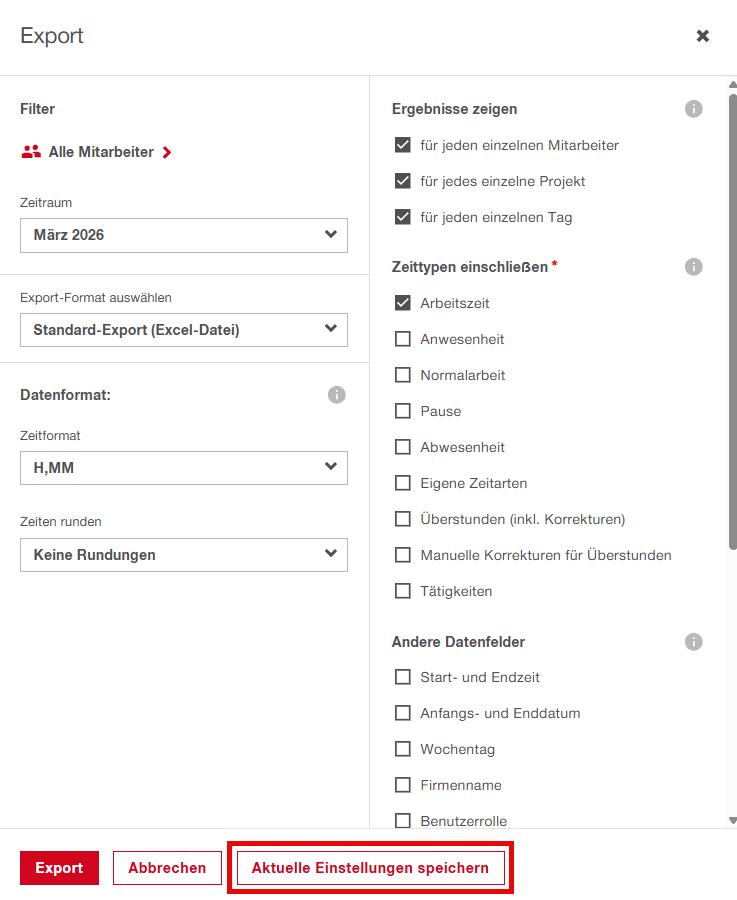Click the Alle Mitarbeiter people icon
Image resolution: width=737 pixels, height=900 pixels.
click(31, 152)
